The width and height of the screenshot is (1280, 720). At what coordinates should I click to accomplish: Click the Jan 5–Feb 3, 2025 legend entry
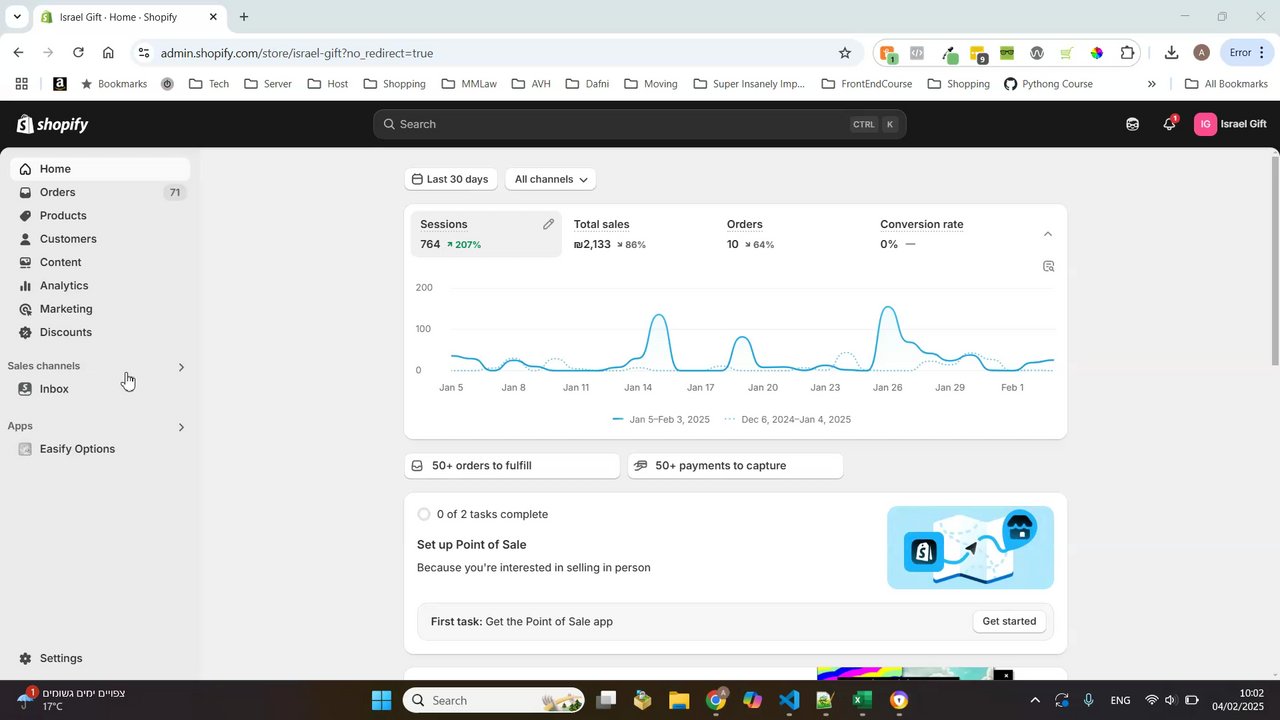(x=661, y=419)
